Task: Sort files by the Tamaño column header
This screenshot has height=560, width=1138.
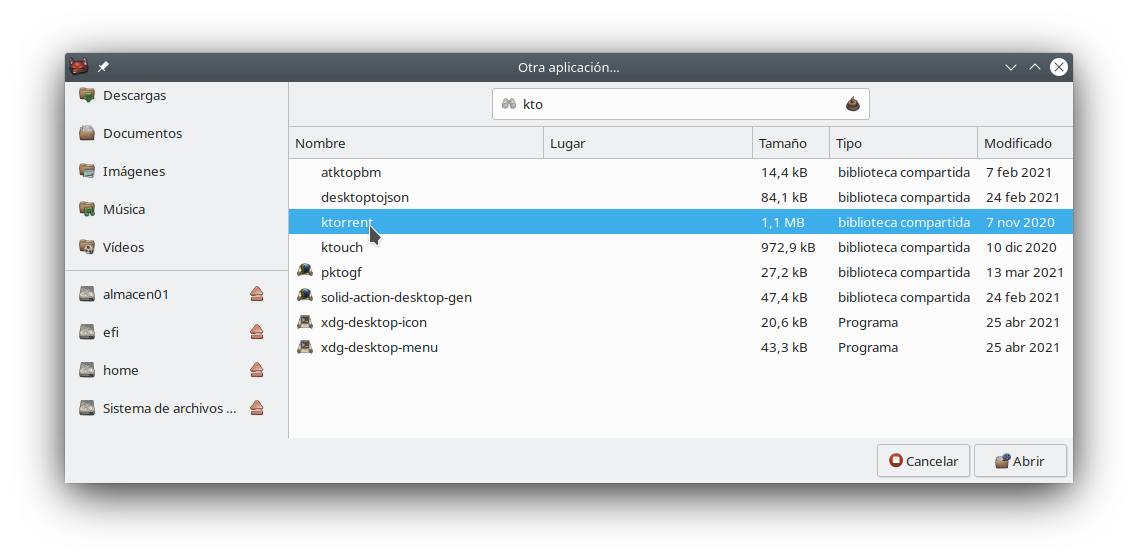Action: (x=790, y=143)
